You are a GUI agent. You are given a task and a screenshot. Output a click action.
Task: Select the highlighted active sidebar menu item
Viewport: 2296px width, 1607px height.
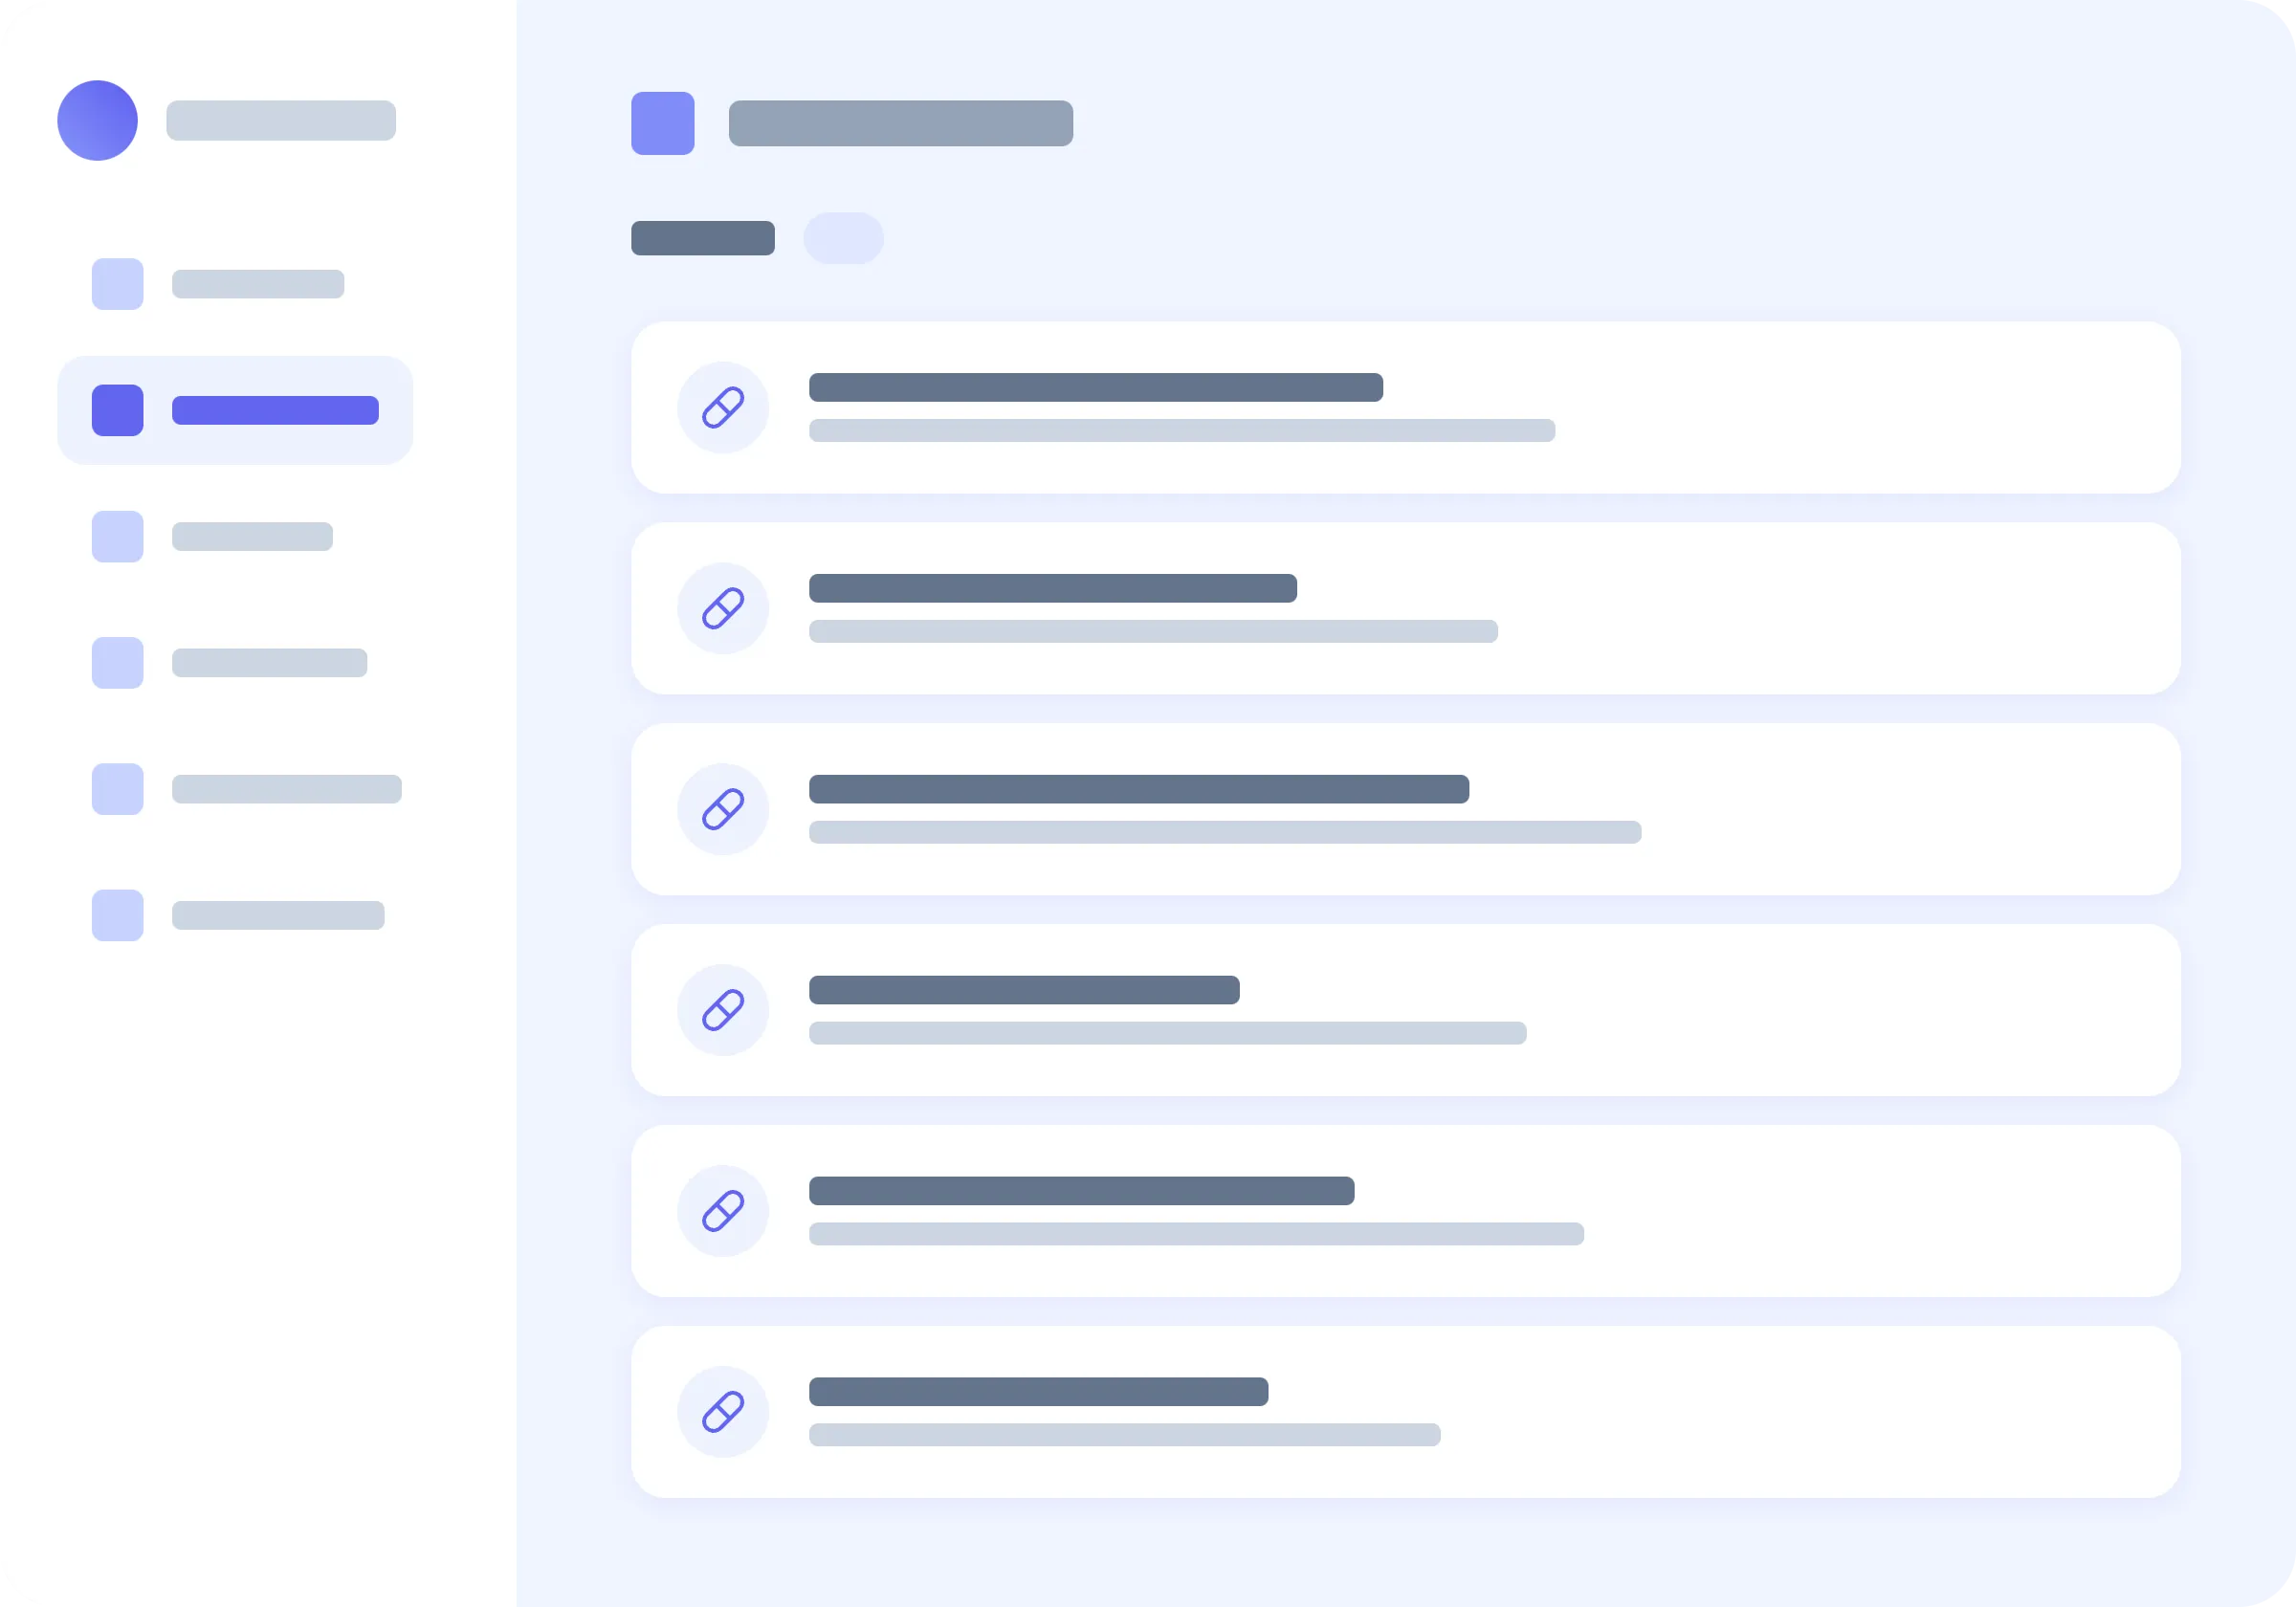pyautogui.click(x=235, y=410)
